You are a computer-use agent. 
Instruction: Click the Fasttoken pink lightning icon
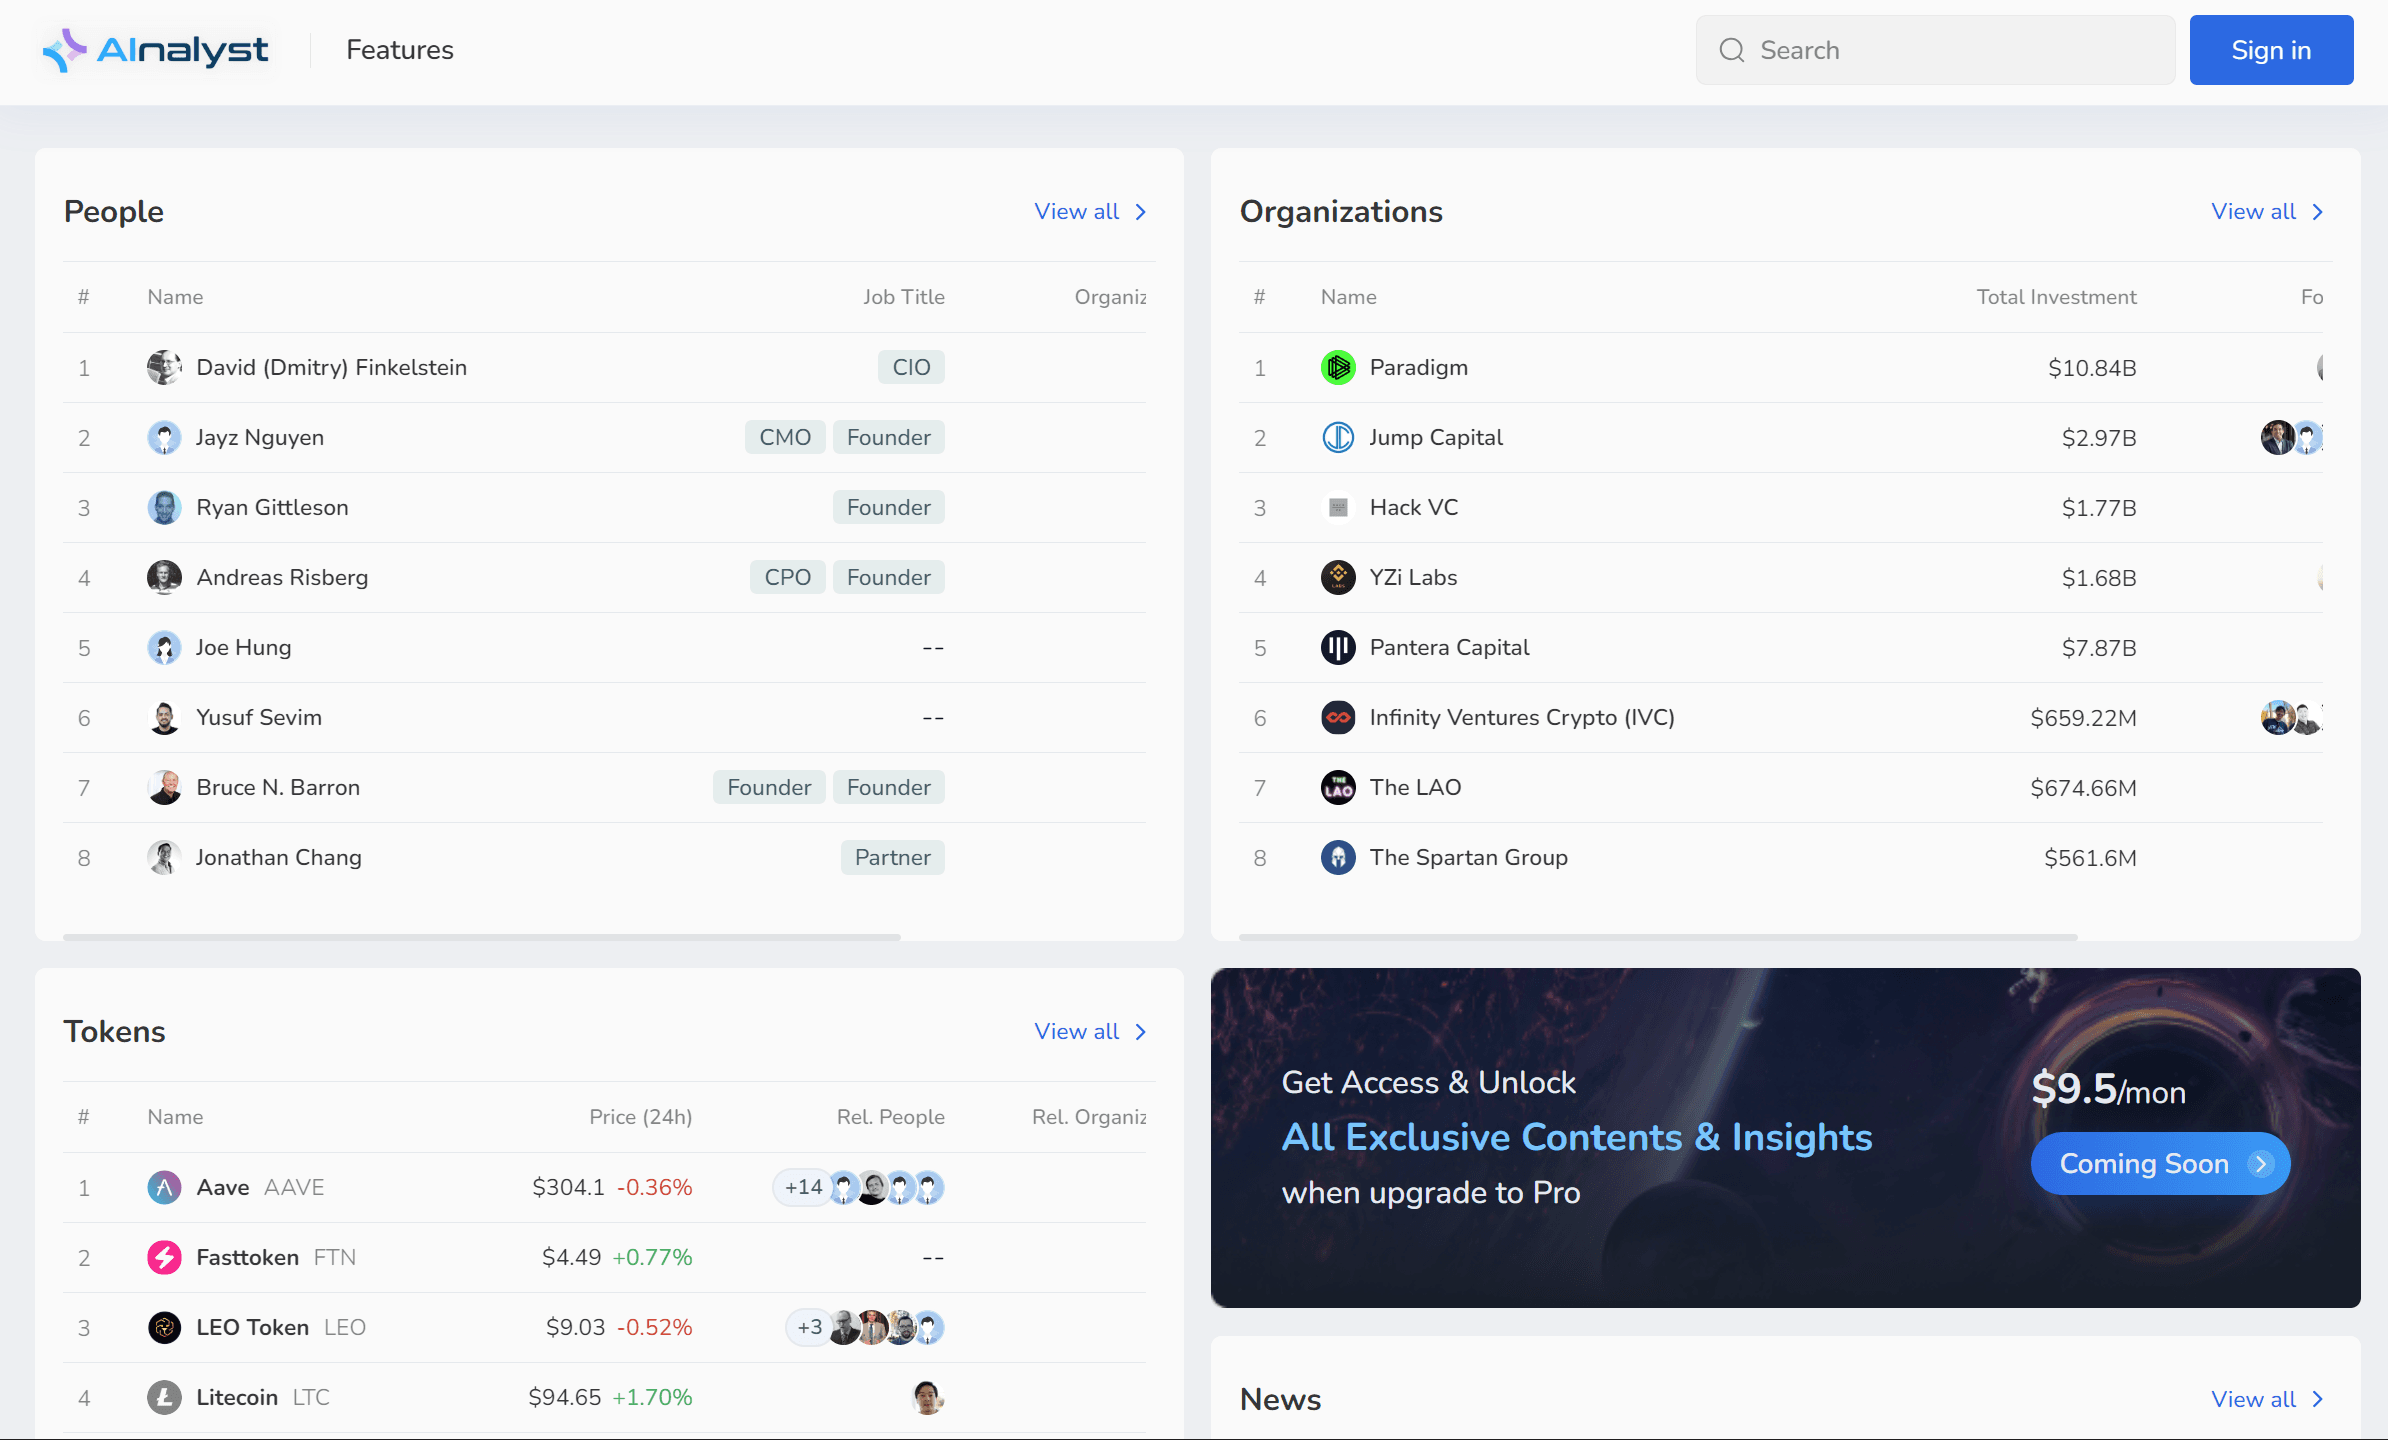pos(164,1258)
